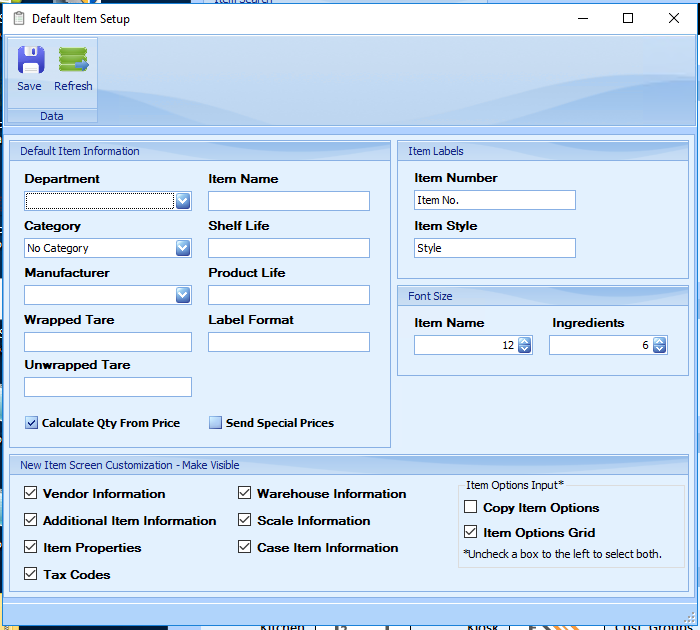Maximize the Default Item Setup window

(x=628, y=18)
